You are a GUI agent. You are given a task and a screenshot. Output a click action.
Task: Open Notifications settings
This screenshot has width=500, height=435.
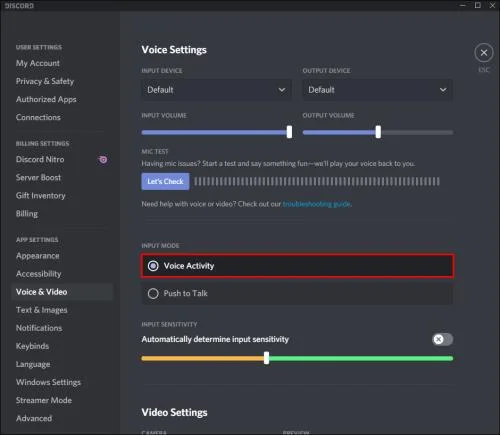(x=39, y=328)
